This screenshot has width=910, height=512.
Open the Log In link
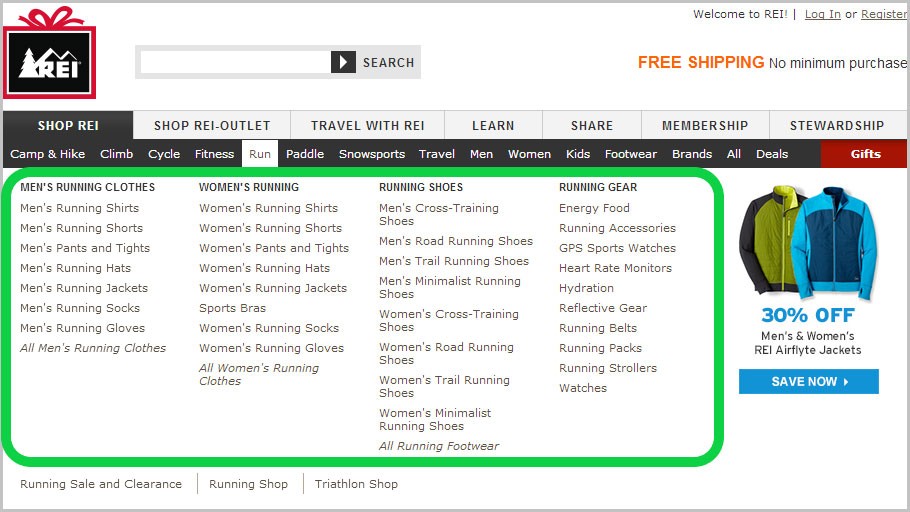pos(822,15)
